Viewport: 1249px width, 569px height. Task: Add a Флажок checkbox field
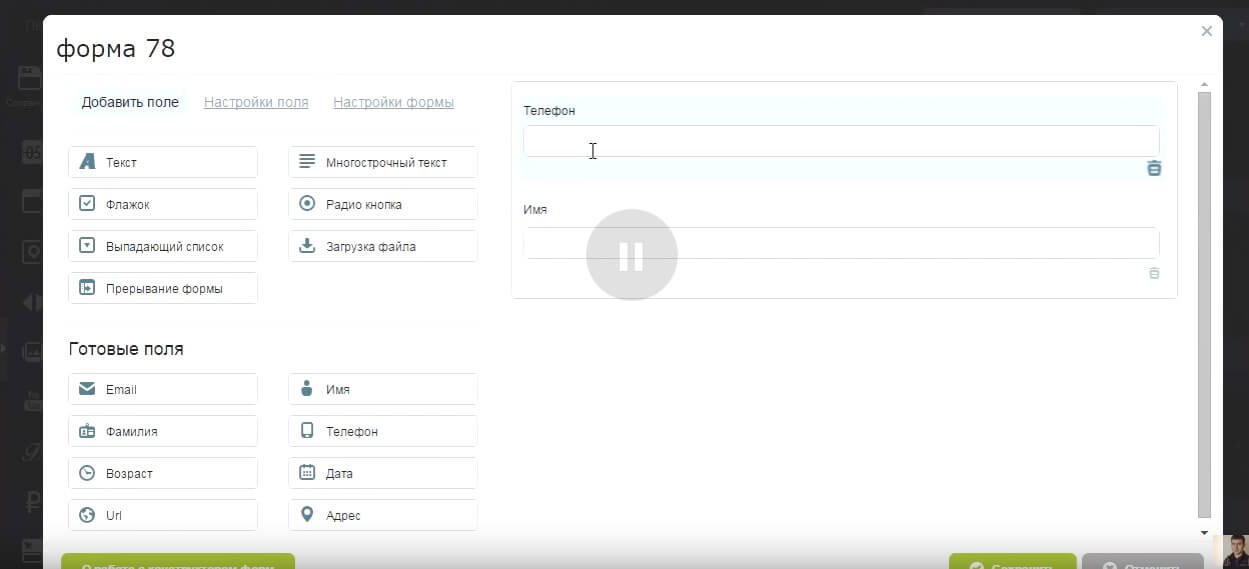coord(162,204)
